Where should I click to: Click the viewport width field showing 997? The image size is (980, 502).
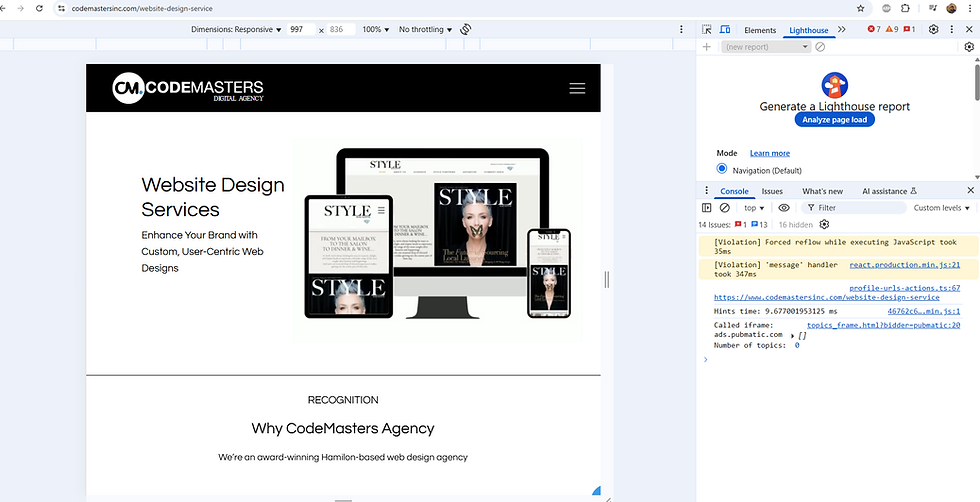[x=301, y=29]
